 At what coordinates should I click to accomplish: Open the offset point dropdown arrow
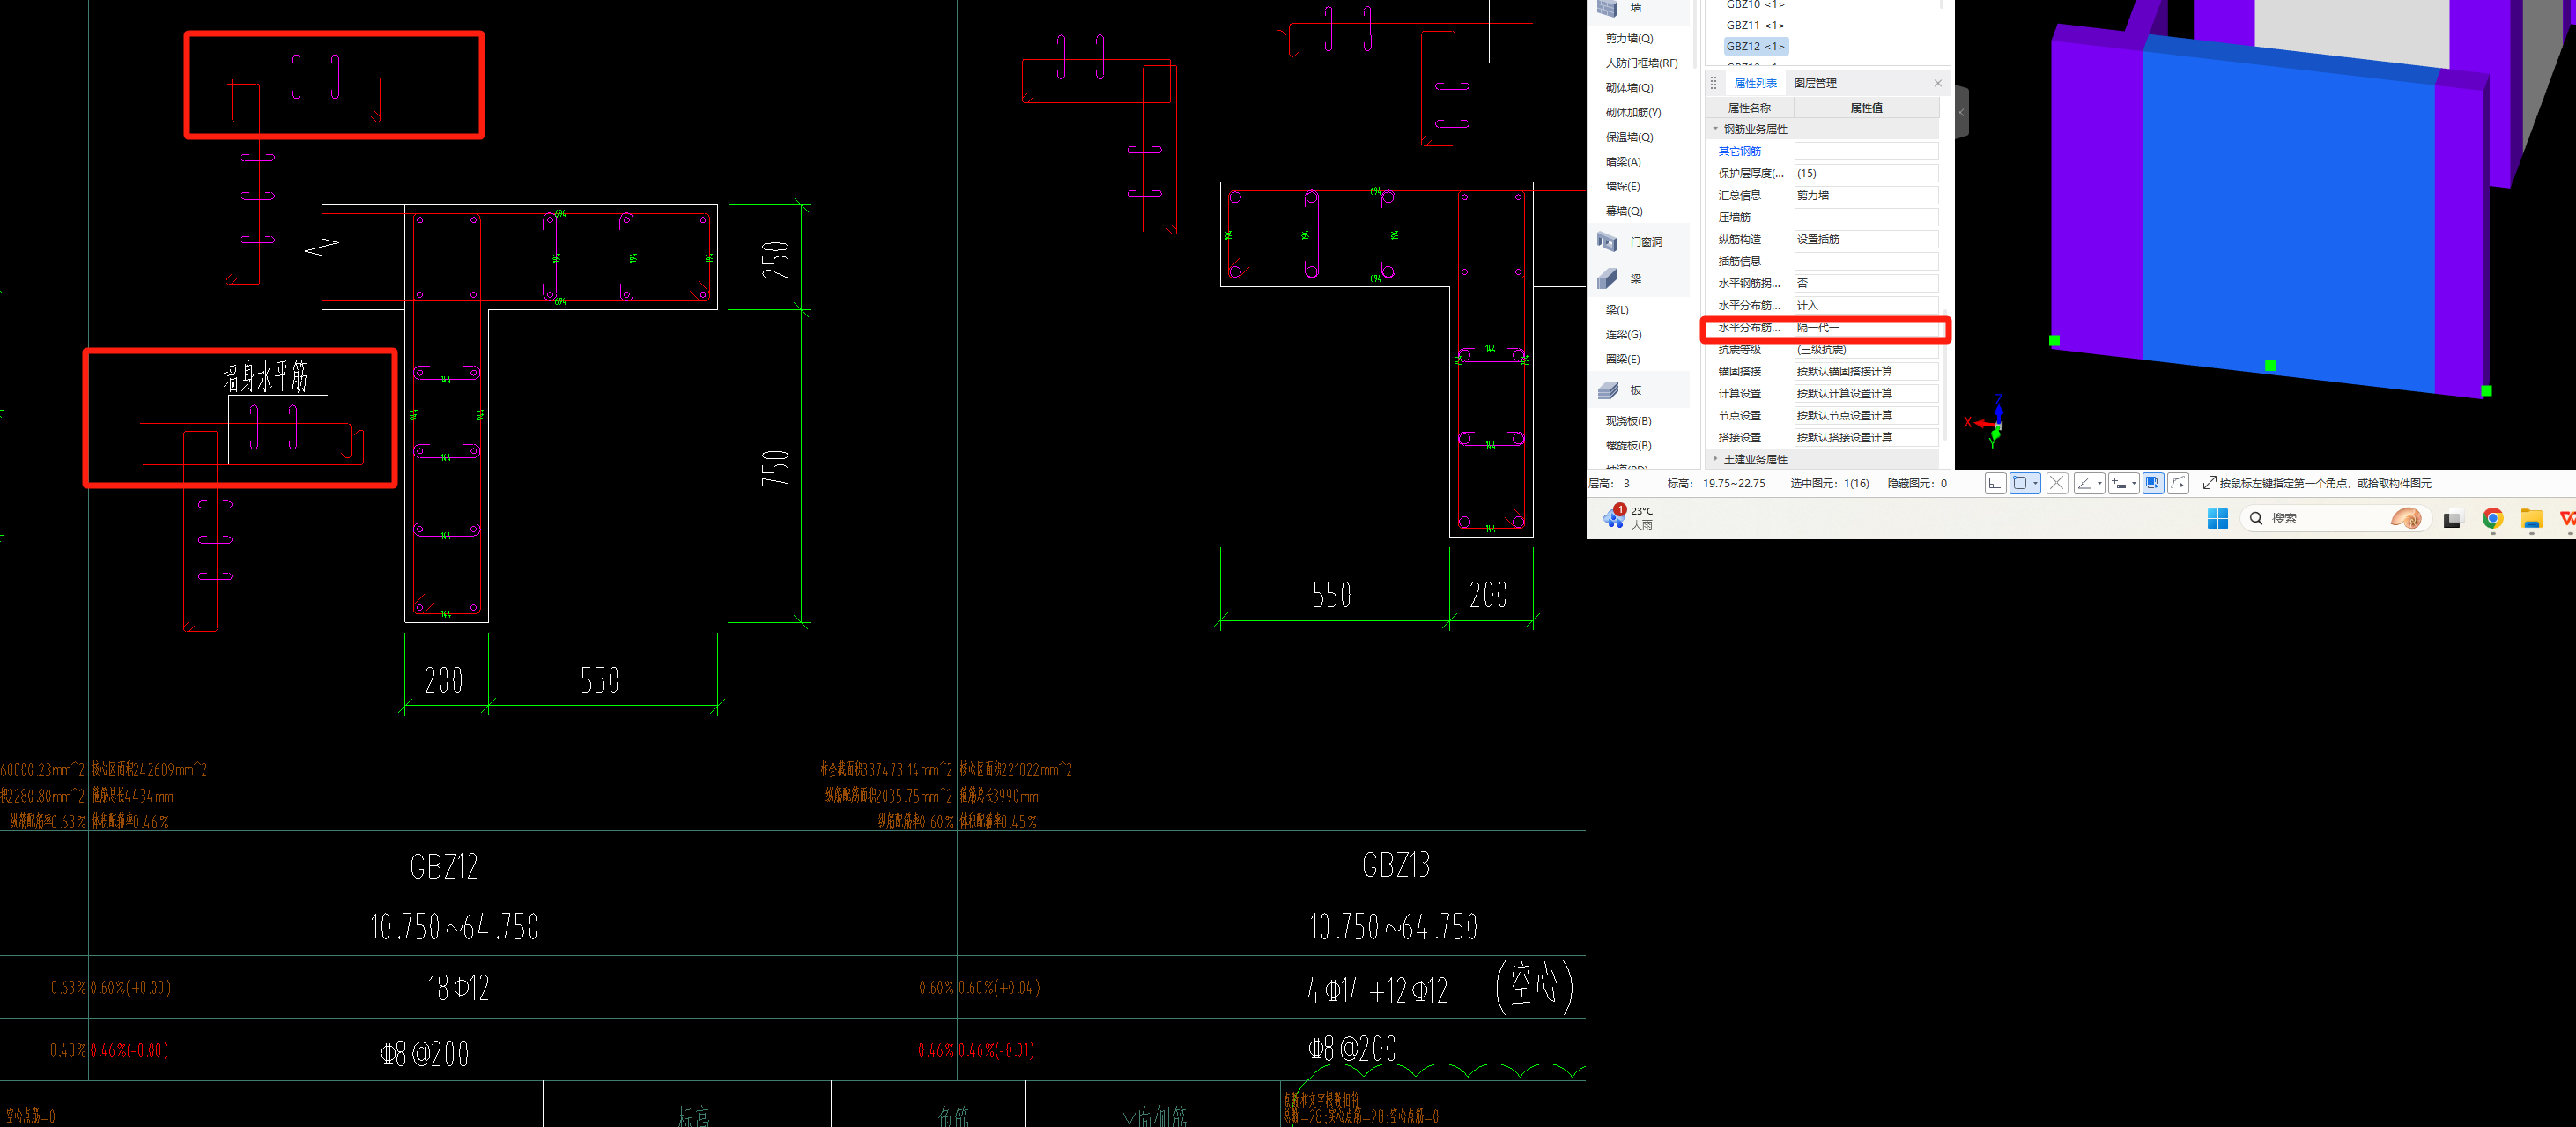click(x=2134, y=483)
